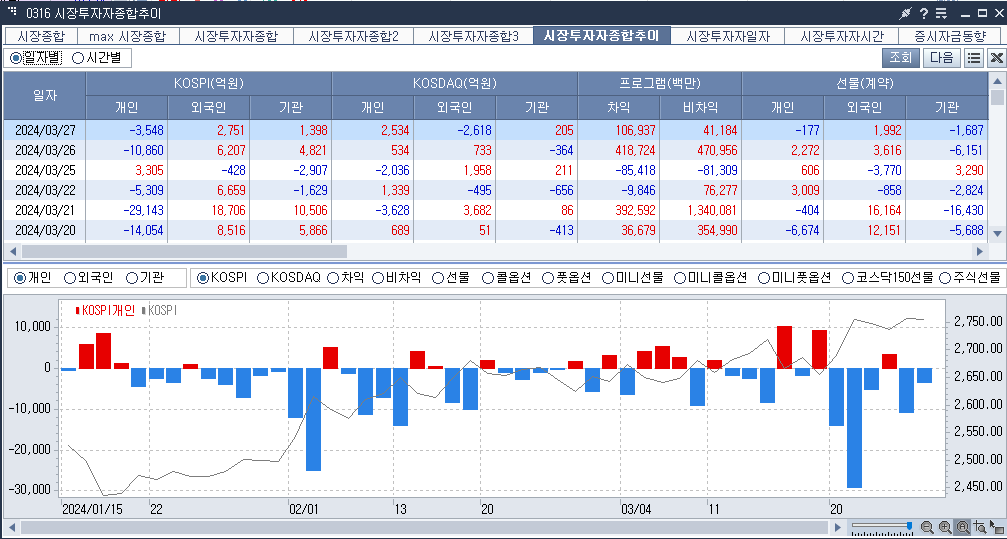This screenshot has height=539, width=1007.
Task: Choose the 선물 chart radio button
Action: (438, 278)
